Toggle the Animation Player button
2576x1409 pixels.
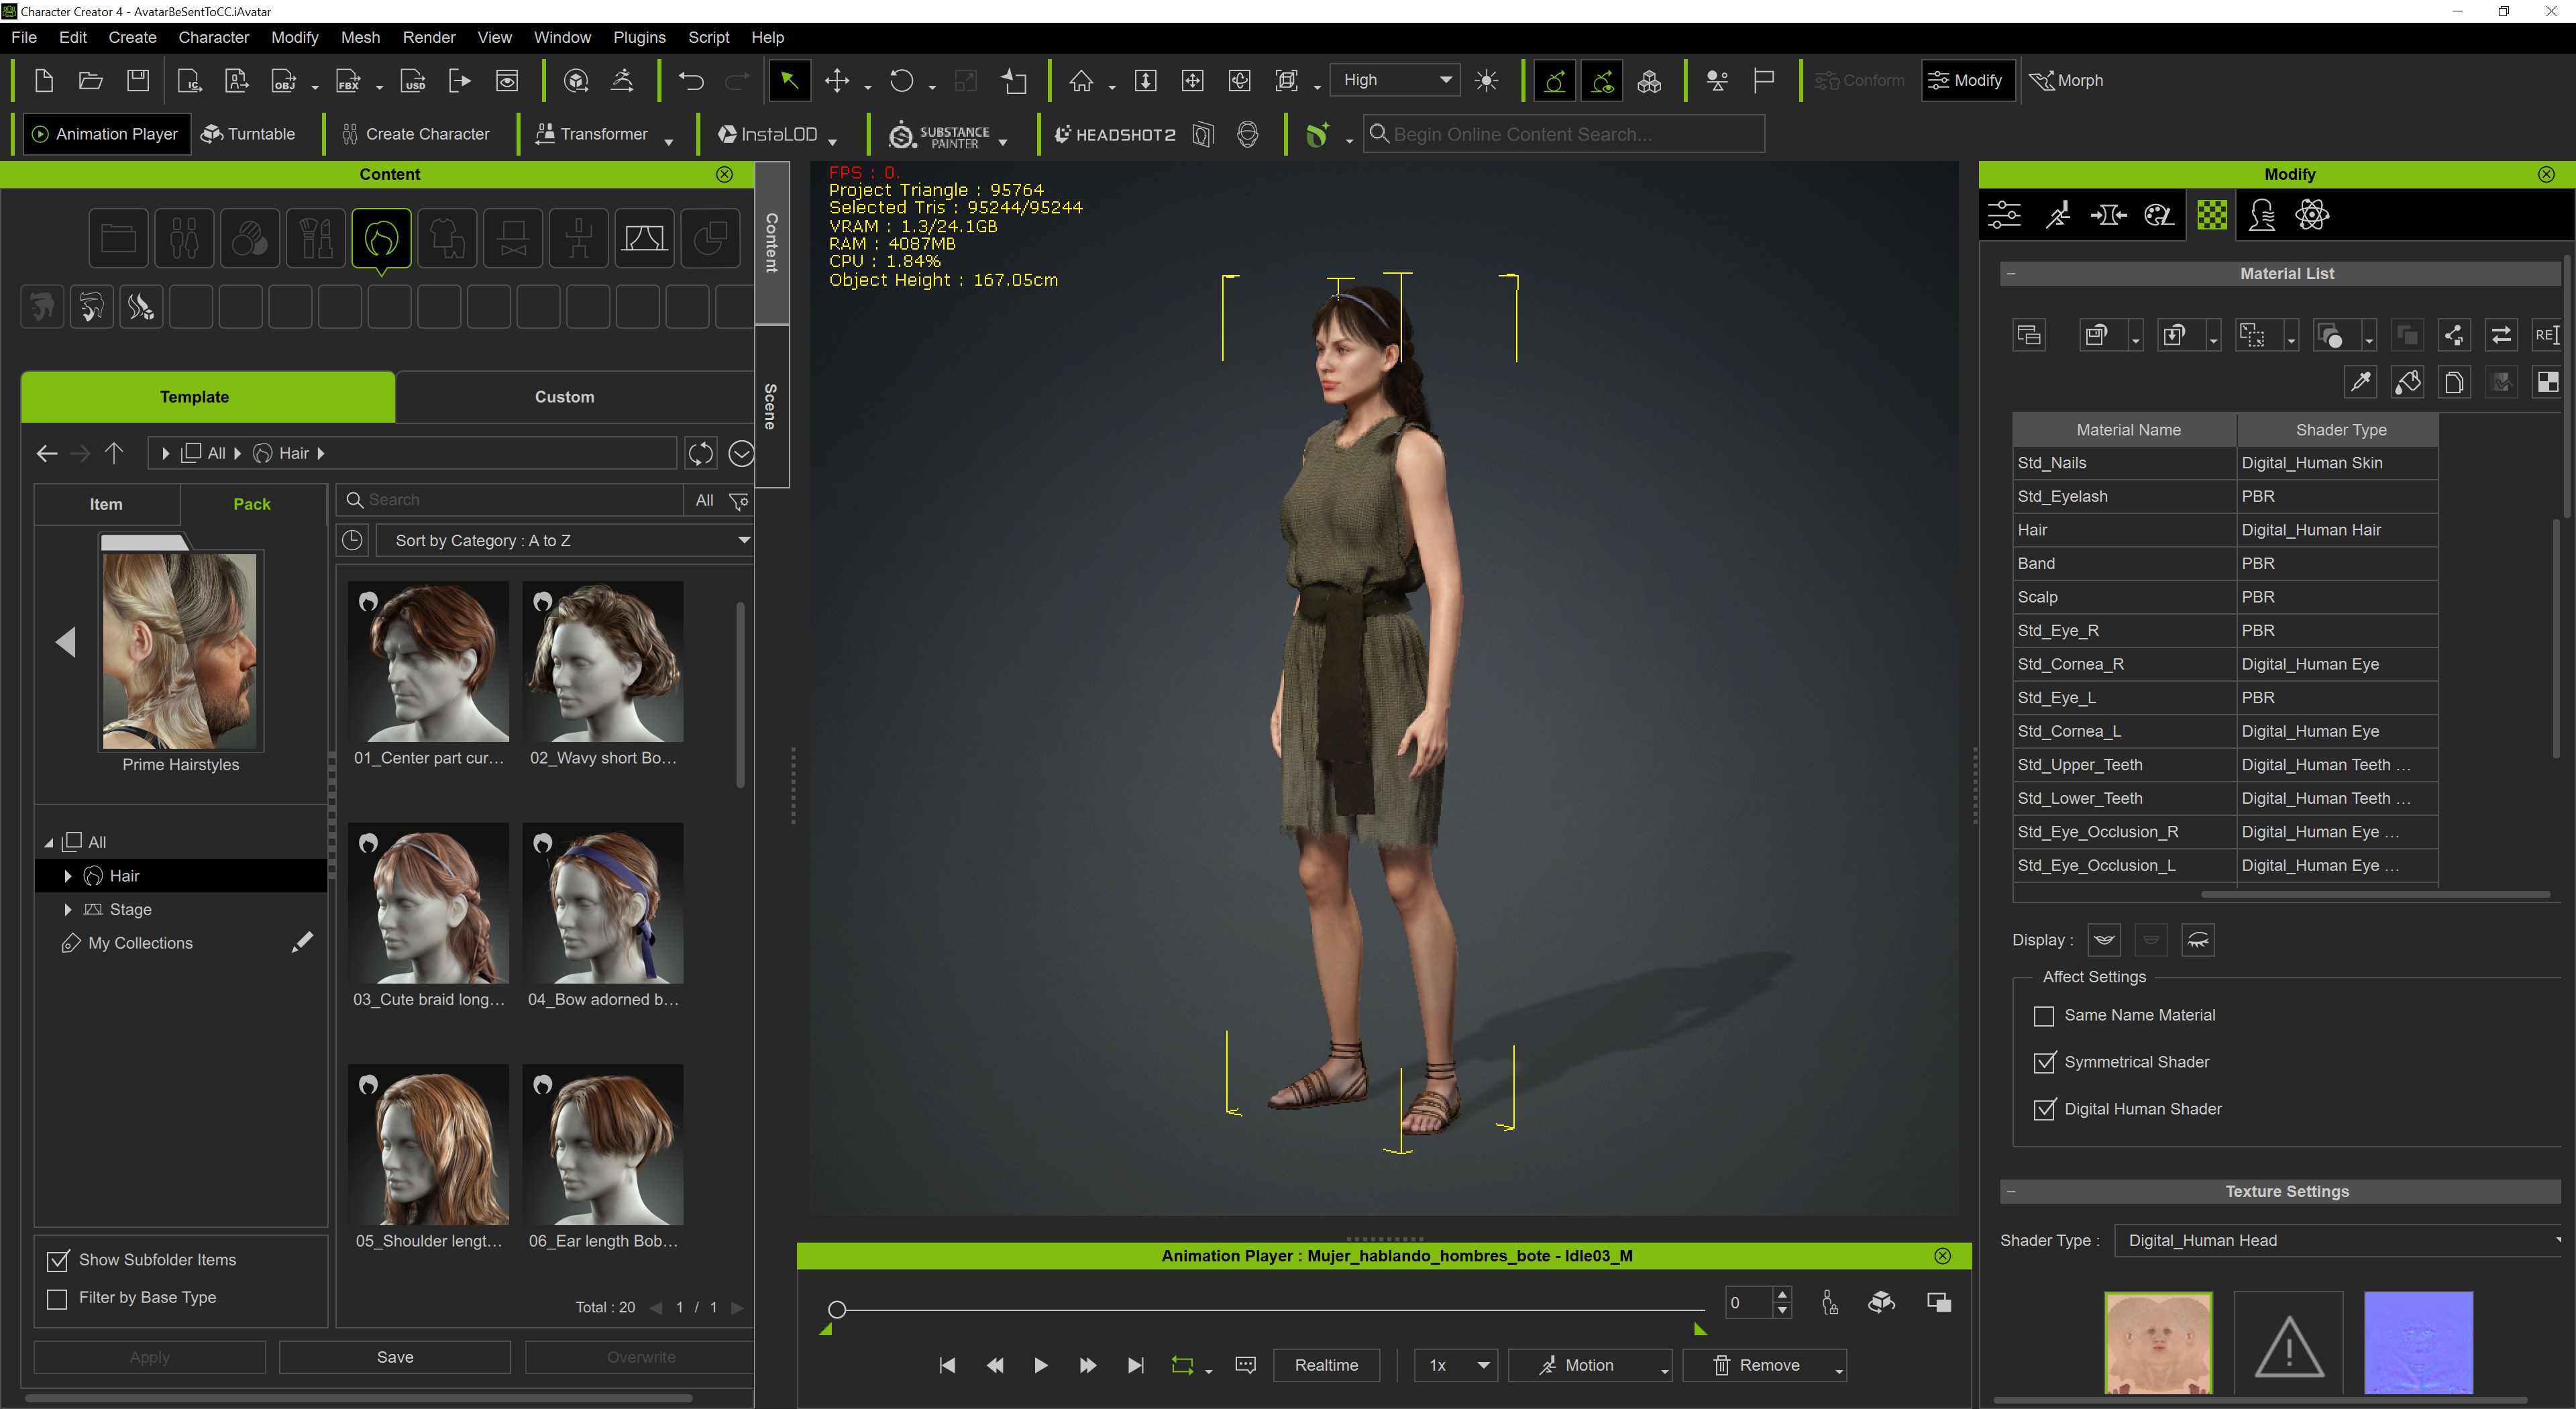click(106, 134)
